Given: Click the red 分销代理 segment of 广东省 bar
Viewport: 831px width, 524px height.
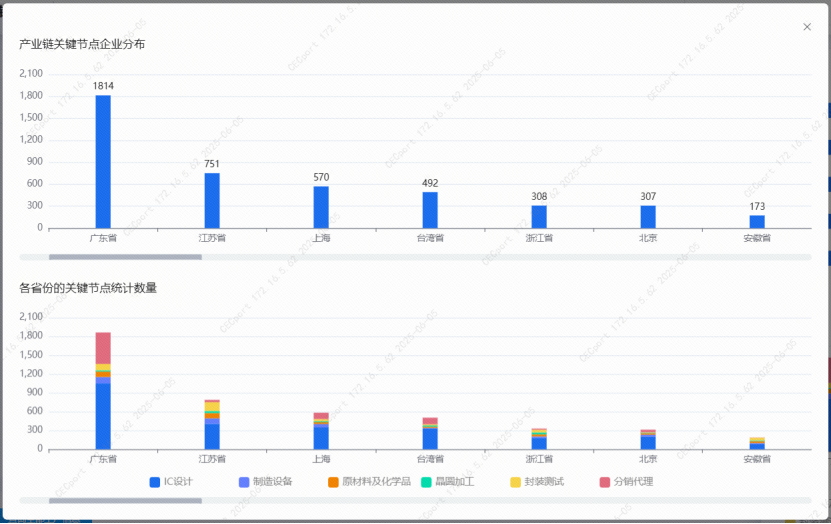Looking at the screenshot, I should (103, 348).
